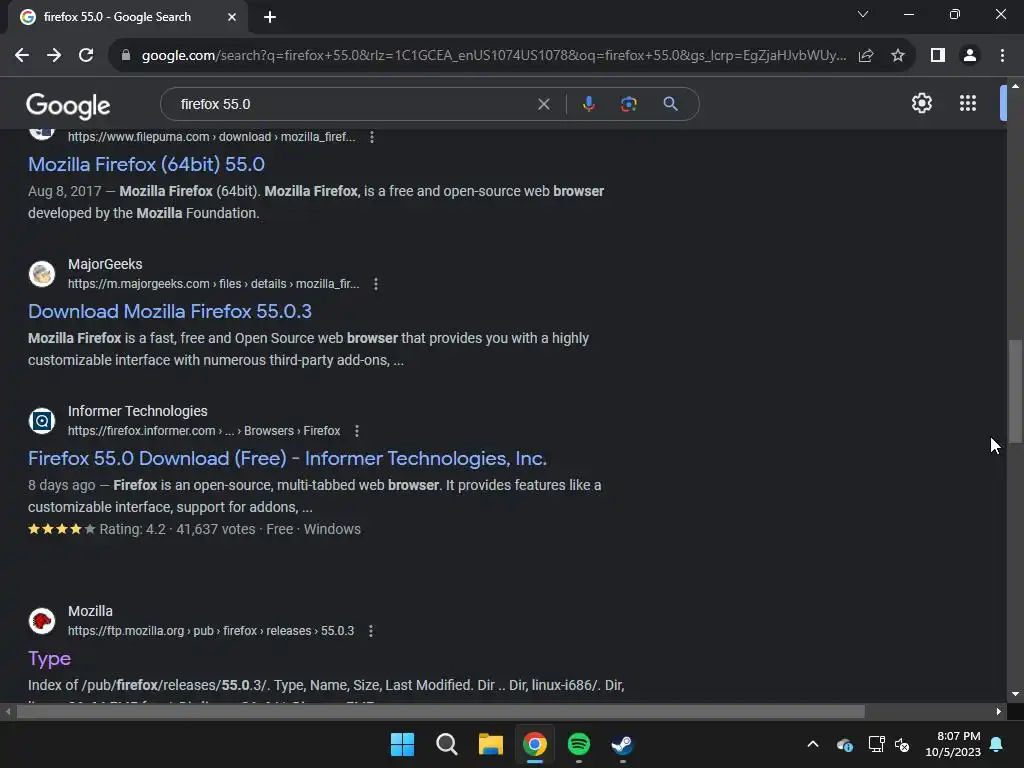The width and height of the screenshot is (1024, 768).
Task: Click the firefox.informer.com URL breadcrumb
Action: click(x=204, y=431)
